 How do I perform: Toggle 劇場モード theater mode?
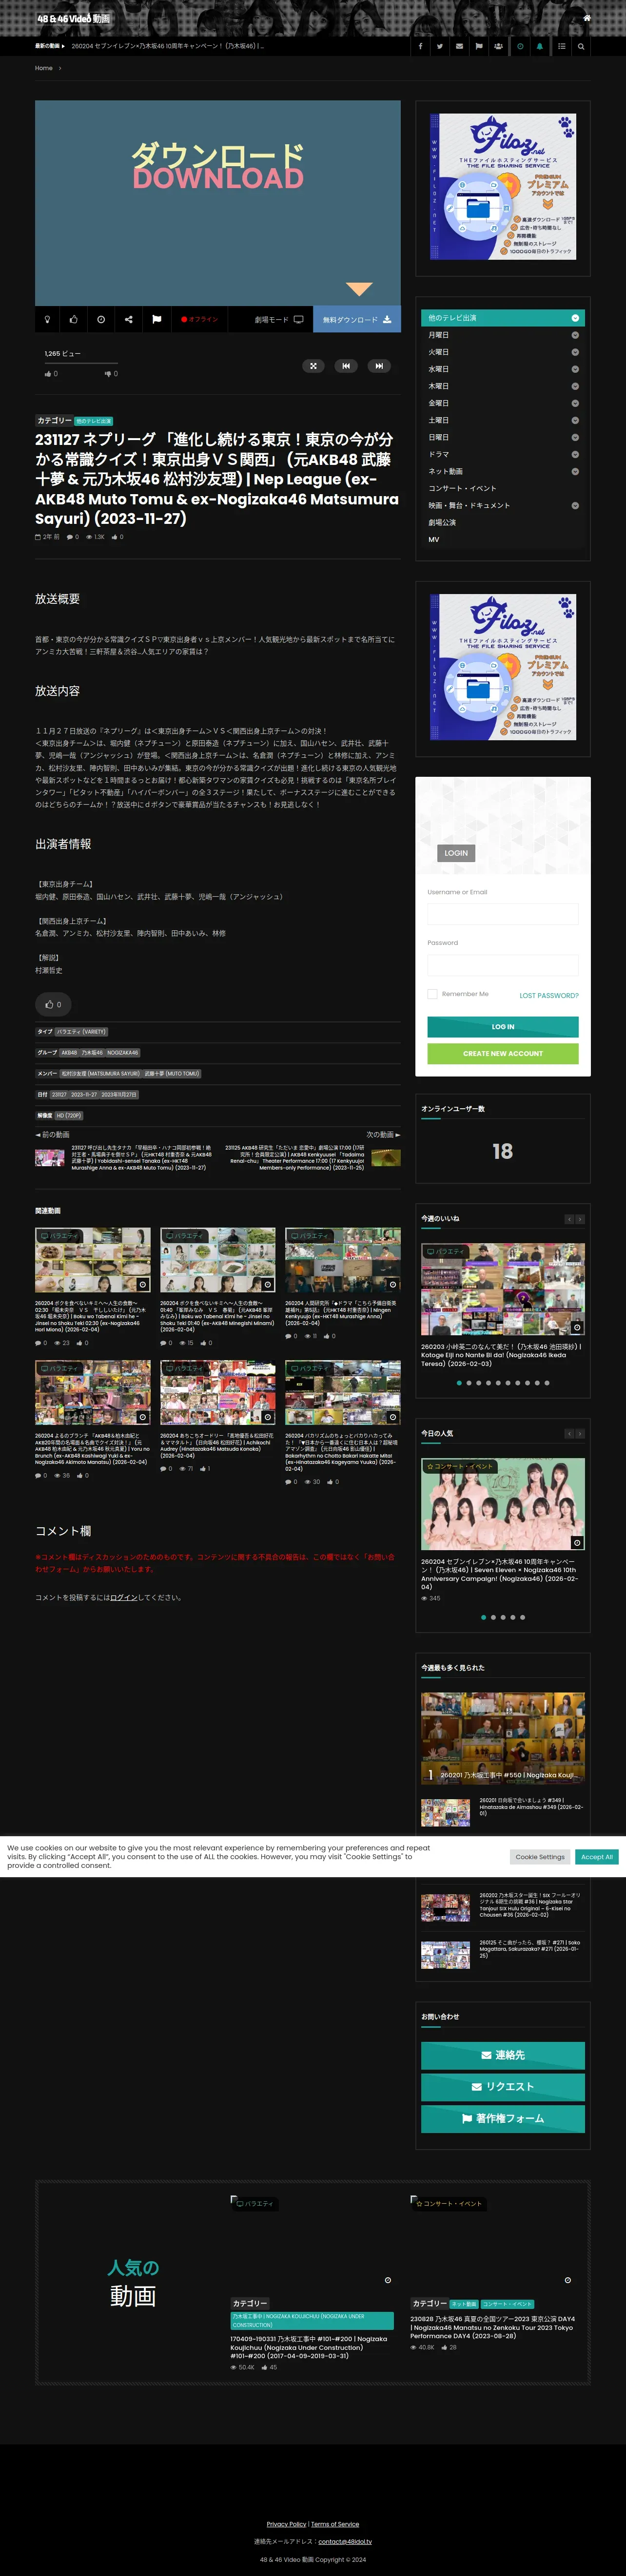pos(278,319)
